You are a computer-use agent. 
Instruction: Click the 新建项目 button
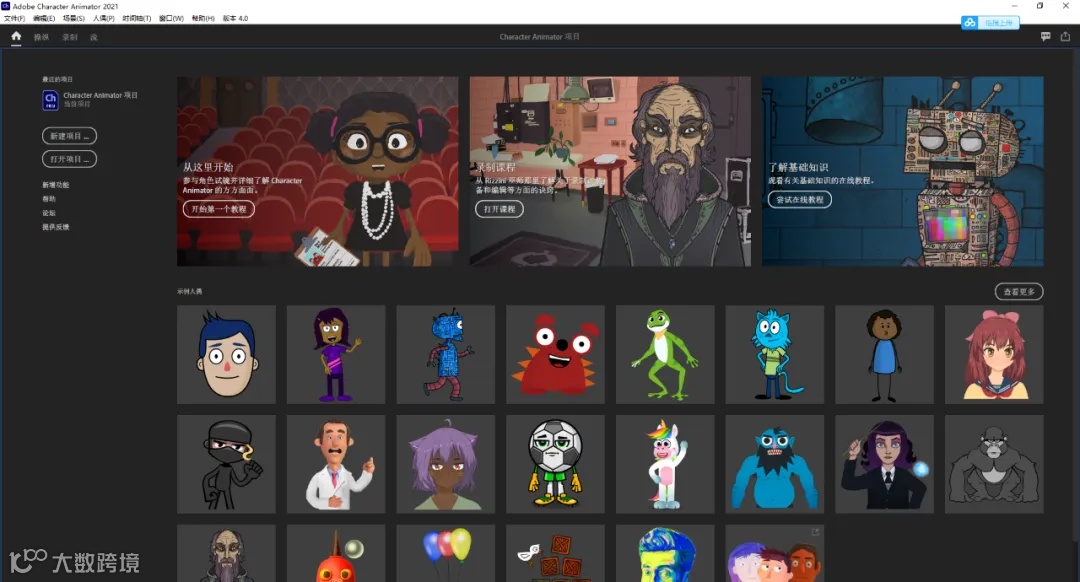(70, 136)
